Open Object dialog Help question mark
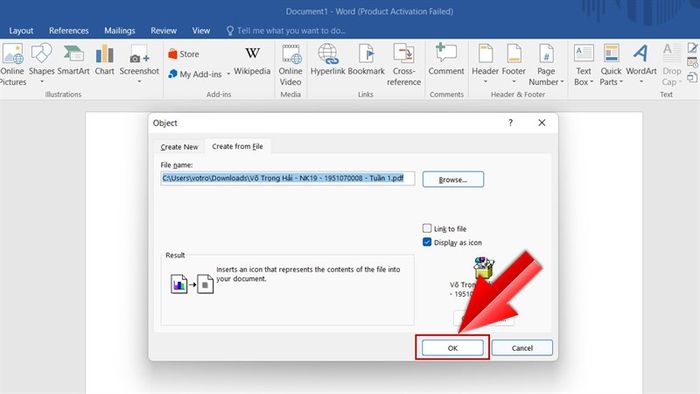This screenshot has height=394, width=700. point(510,123)
